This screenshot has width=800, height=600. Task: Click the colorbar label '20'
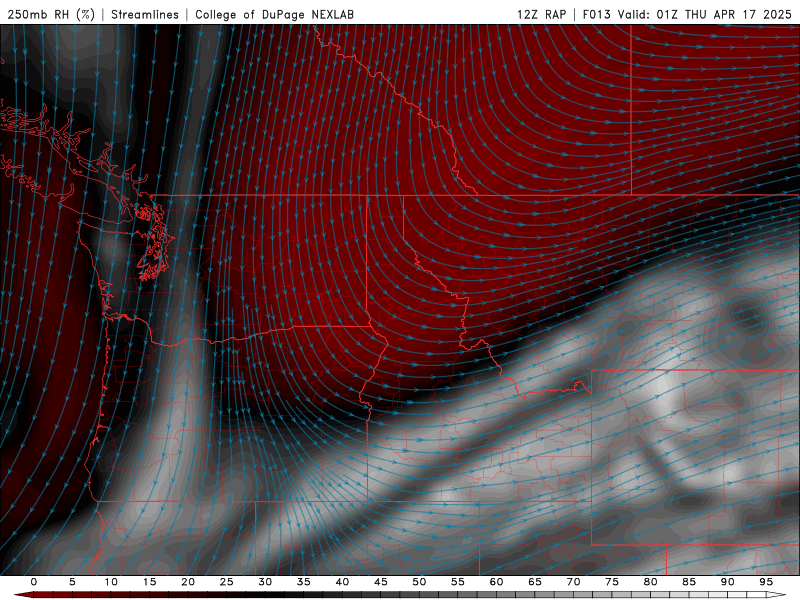coord(188,582)
